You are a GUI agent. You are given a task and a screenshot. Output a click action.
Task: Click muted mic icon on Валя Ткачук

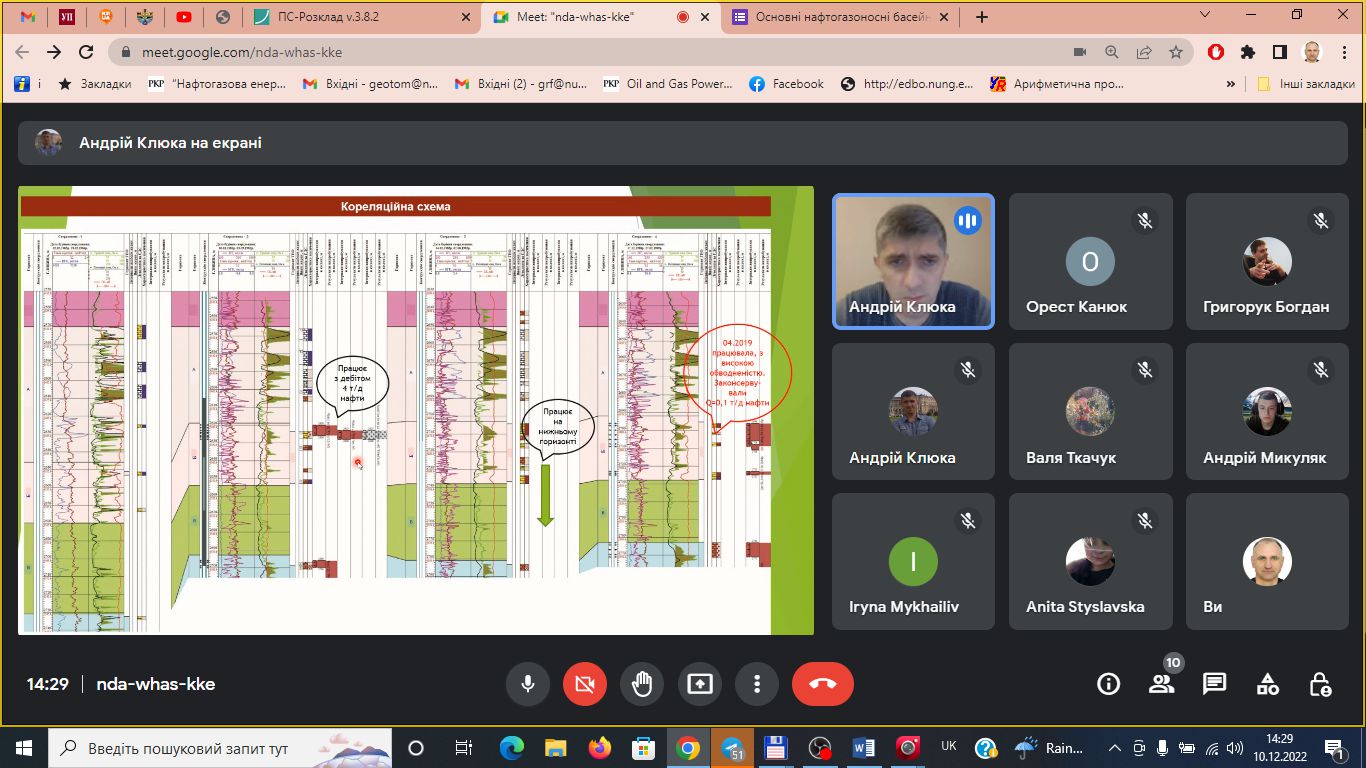(x=1144, y=370)
